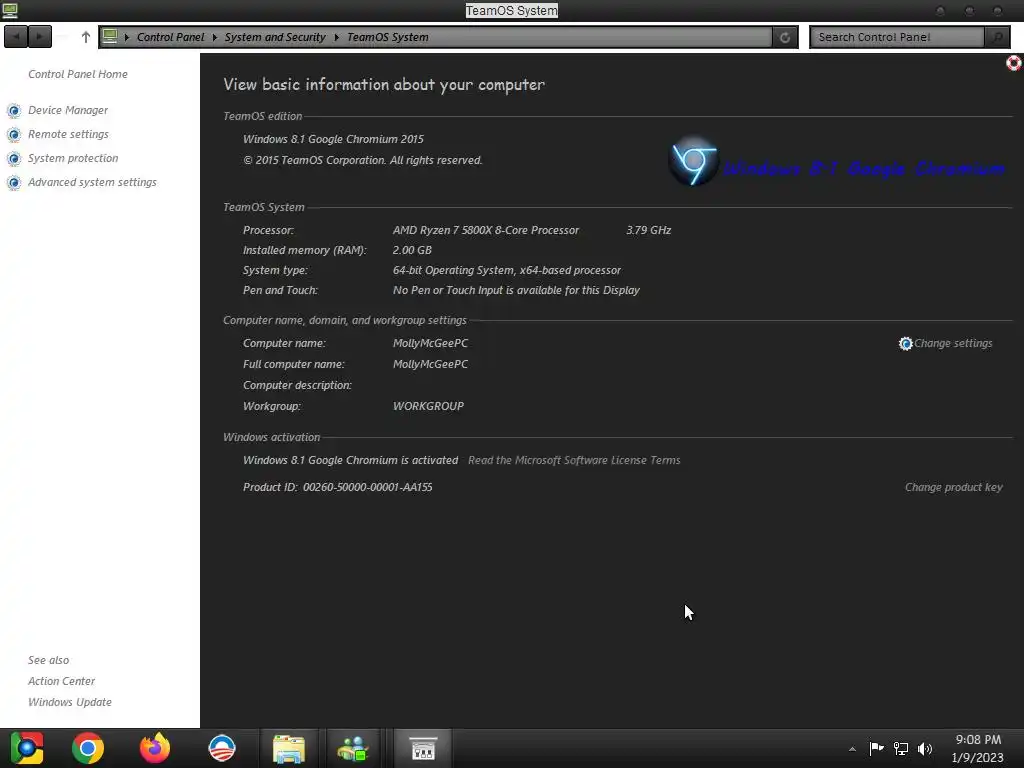Read the Microsoft Software License Terms
Image resolution: width=1024 pixels, height=768 pixels.
pyautogui.click(x=574, y=460)
